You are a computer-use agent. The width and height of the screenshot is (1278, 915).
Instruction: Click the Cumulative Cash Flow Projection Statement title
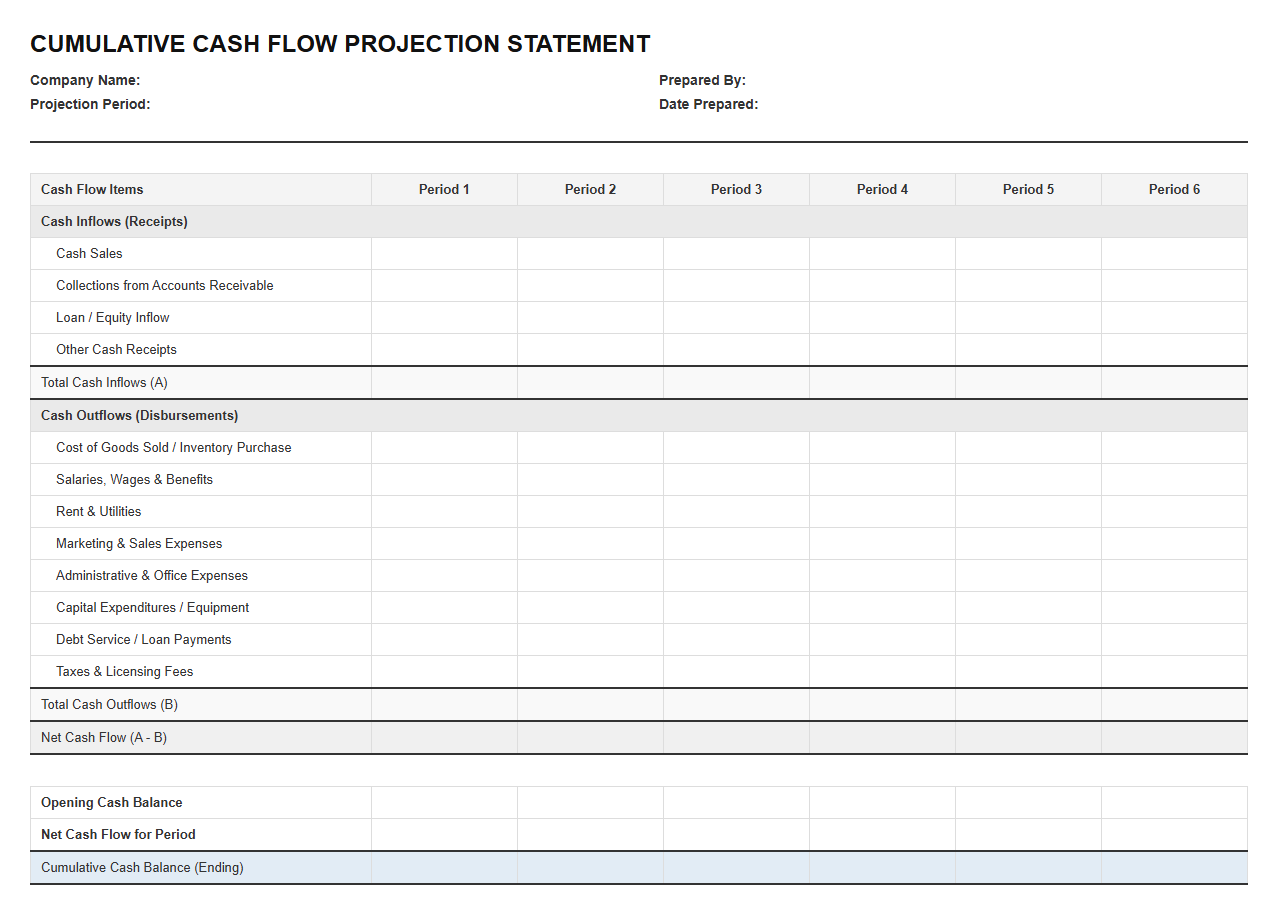[x=340, y=44]
